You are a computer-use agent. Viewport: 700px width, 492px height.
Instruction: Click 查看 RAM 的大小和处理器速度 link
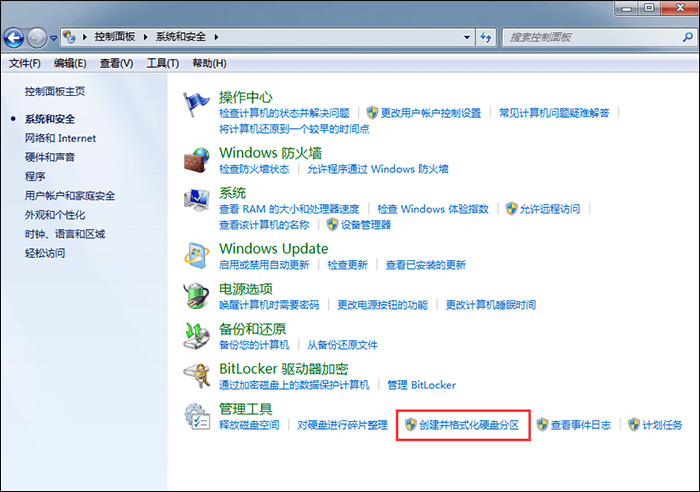[x=289, y=209]
